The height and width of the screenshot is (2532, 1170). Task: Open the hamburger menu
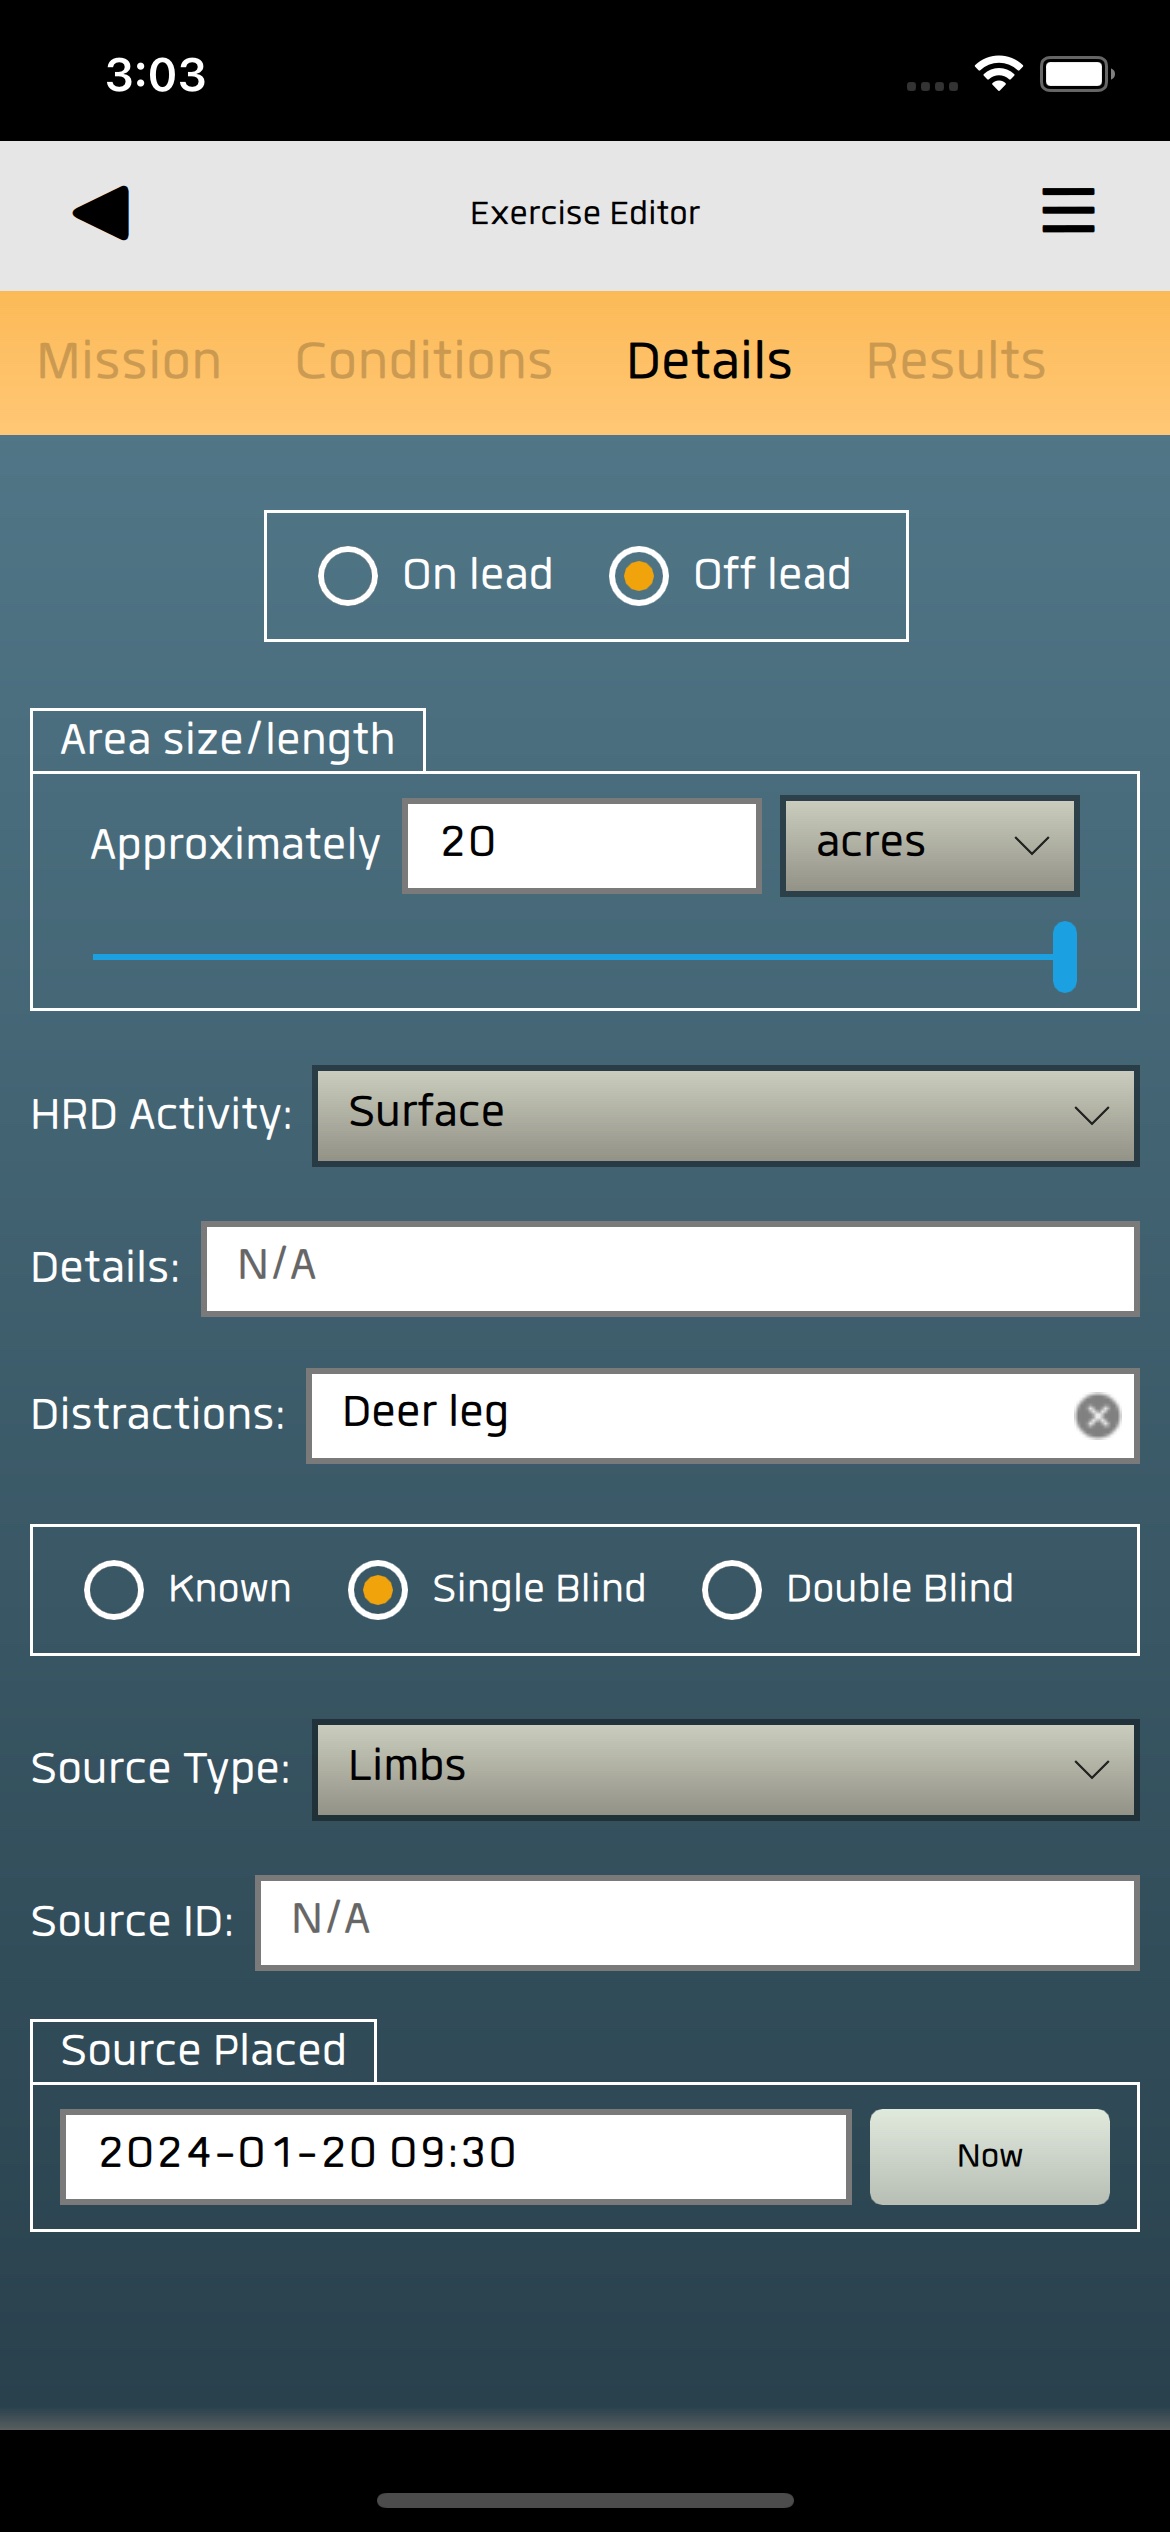(1068, 211)
